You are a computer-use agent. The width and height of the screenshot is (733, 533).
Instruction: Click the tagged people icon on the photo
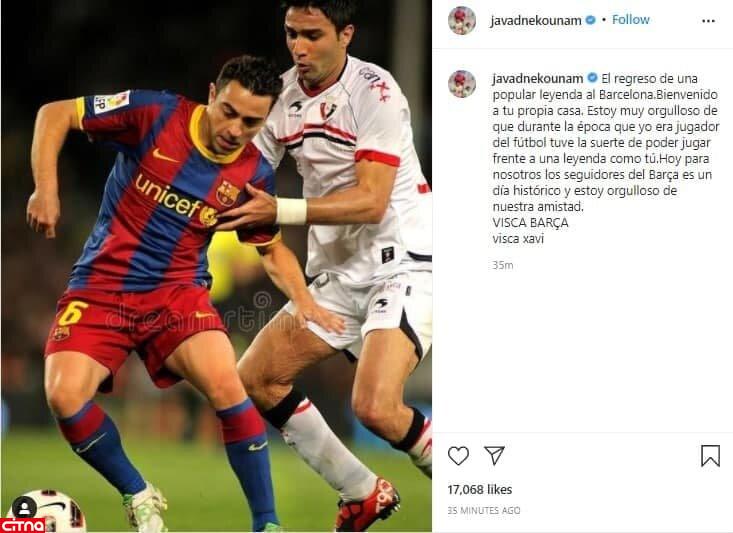(x=24, y=507)
